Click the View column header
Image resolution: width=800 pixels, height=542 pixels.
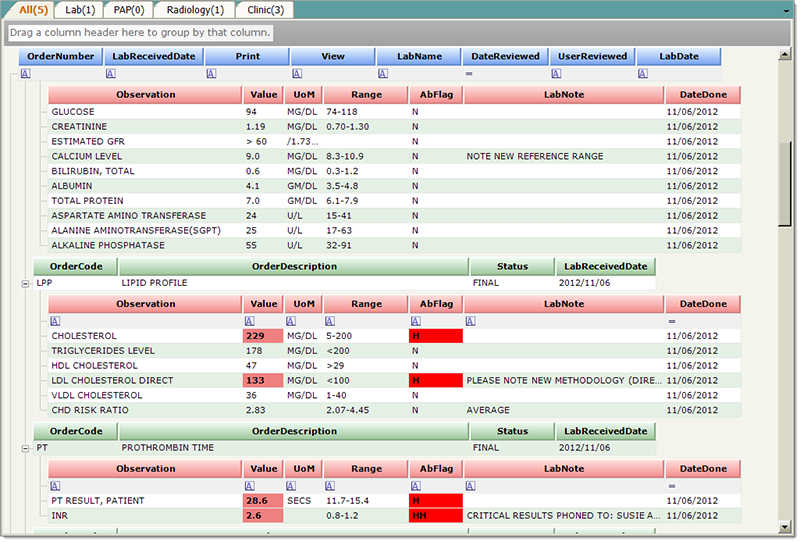pyautogui.click(x=333, y=56)
